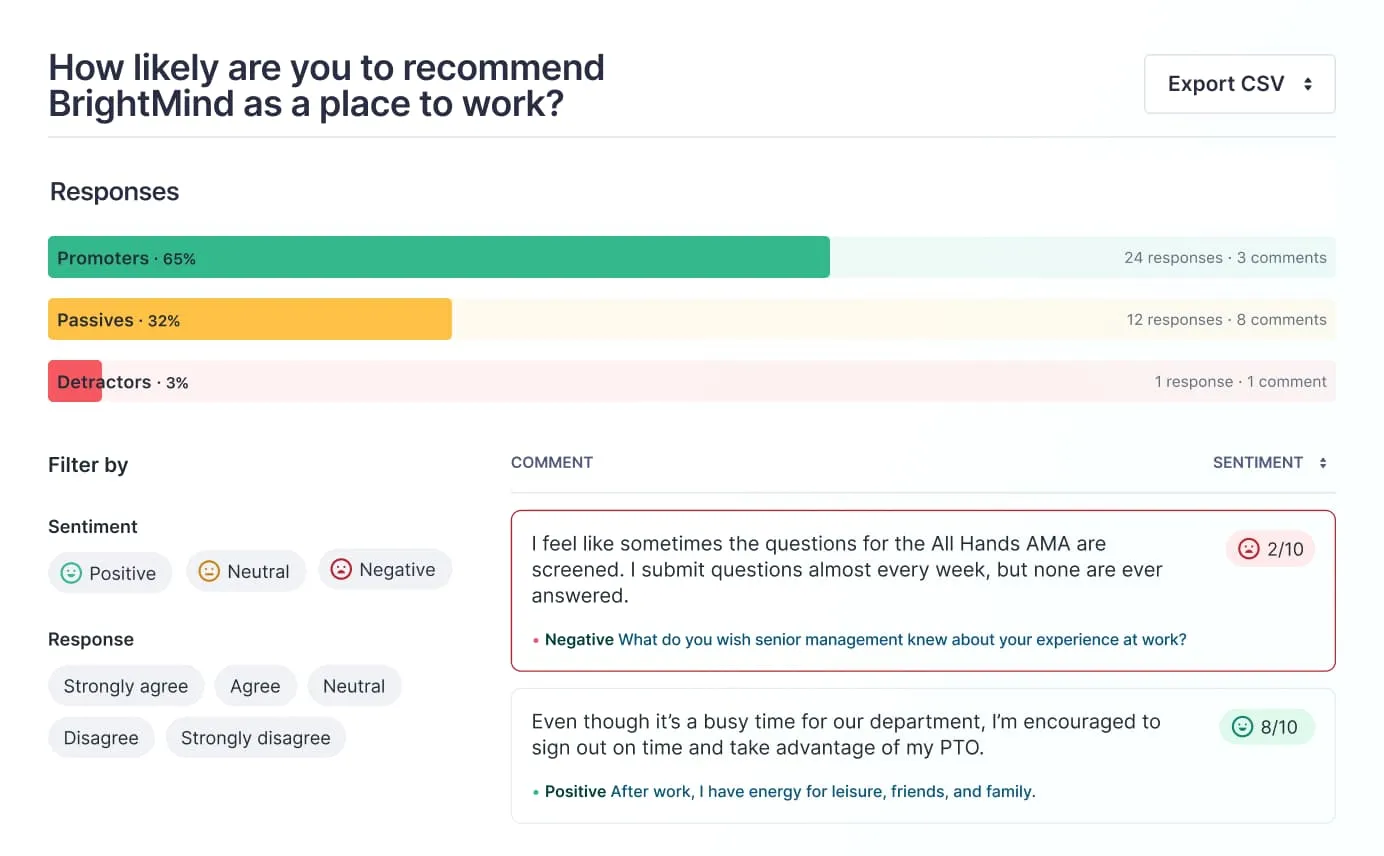
Task: Click the Comment column header
Action: point(552,463)
